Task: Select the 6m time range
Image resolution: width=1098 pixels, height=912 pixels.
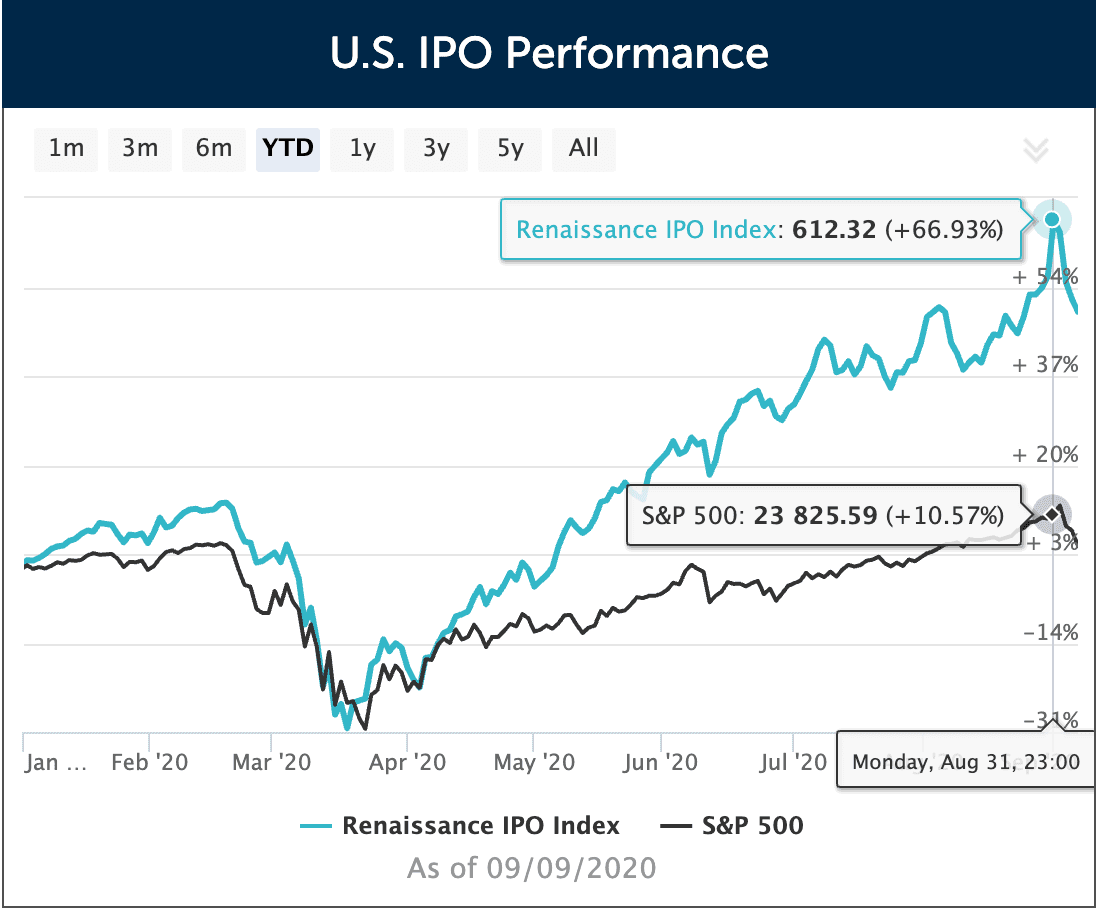Action: 213,149
